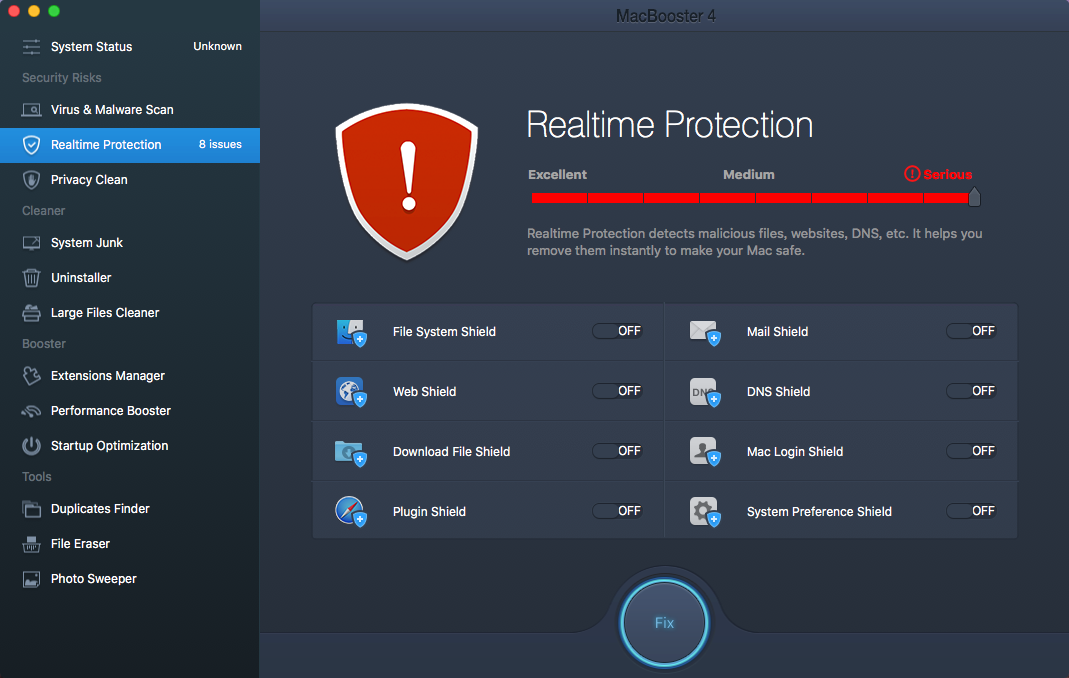1069x678 pixels.
Task: Click the System Status sliders icon
Action: [31, 46]
